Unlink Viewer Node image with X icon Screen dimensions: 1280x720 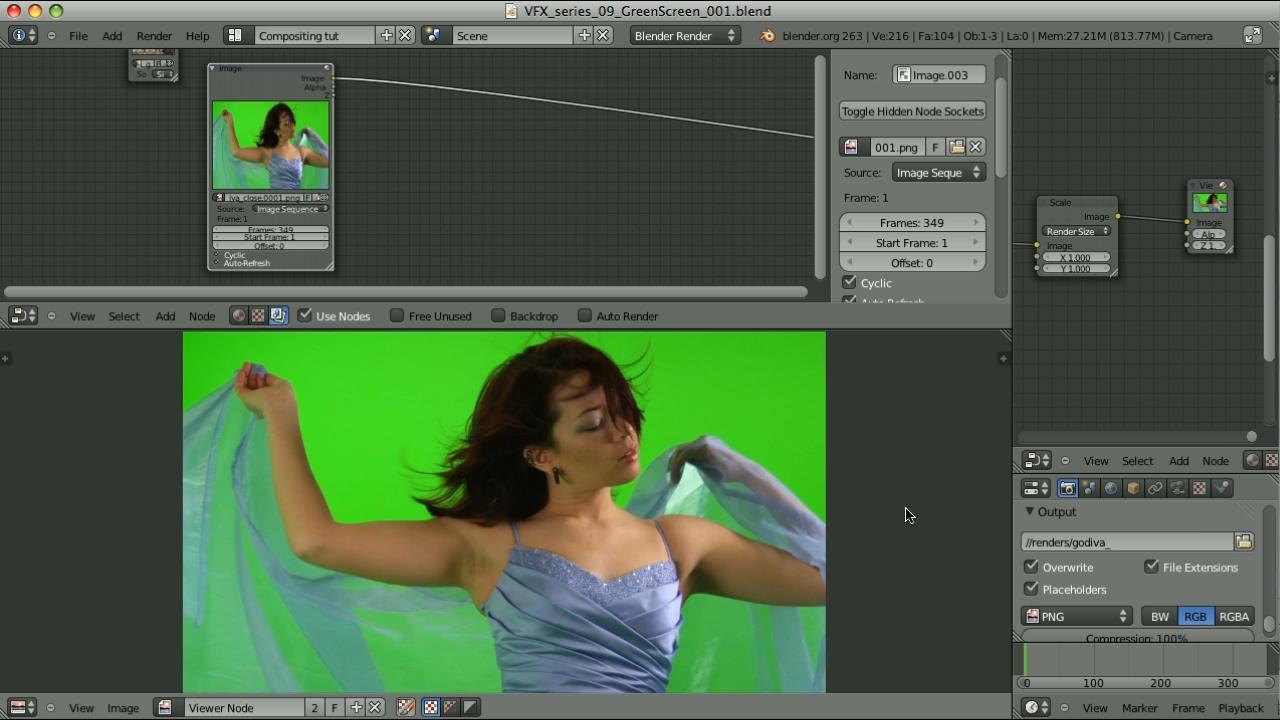375,707
